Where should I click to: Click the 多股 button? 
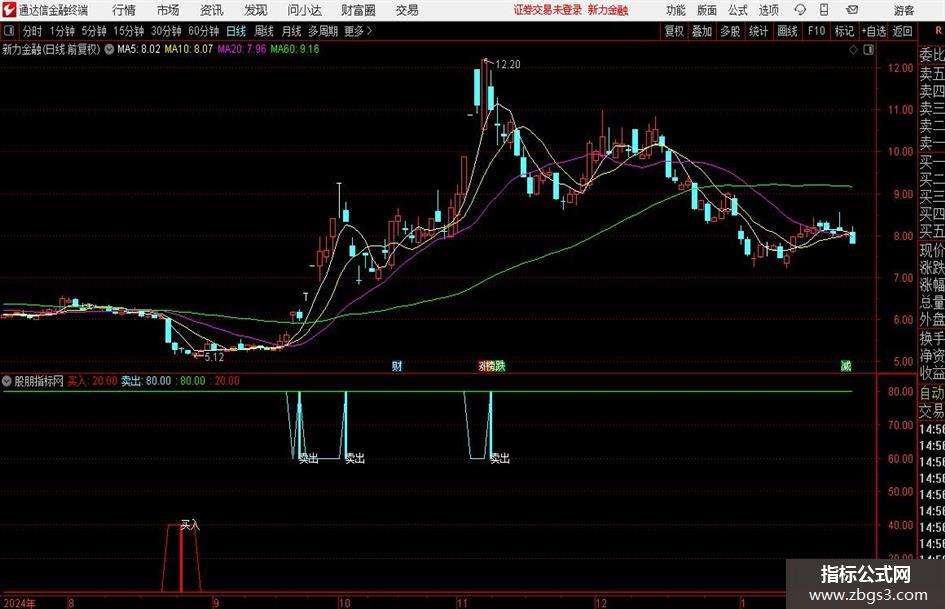click(x=730, y=31)
